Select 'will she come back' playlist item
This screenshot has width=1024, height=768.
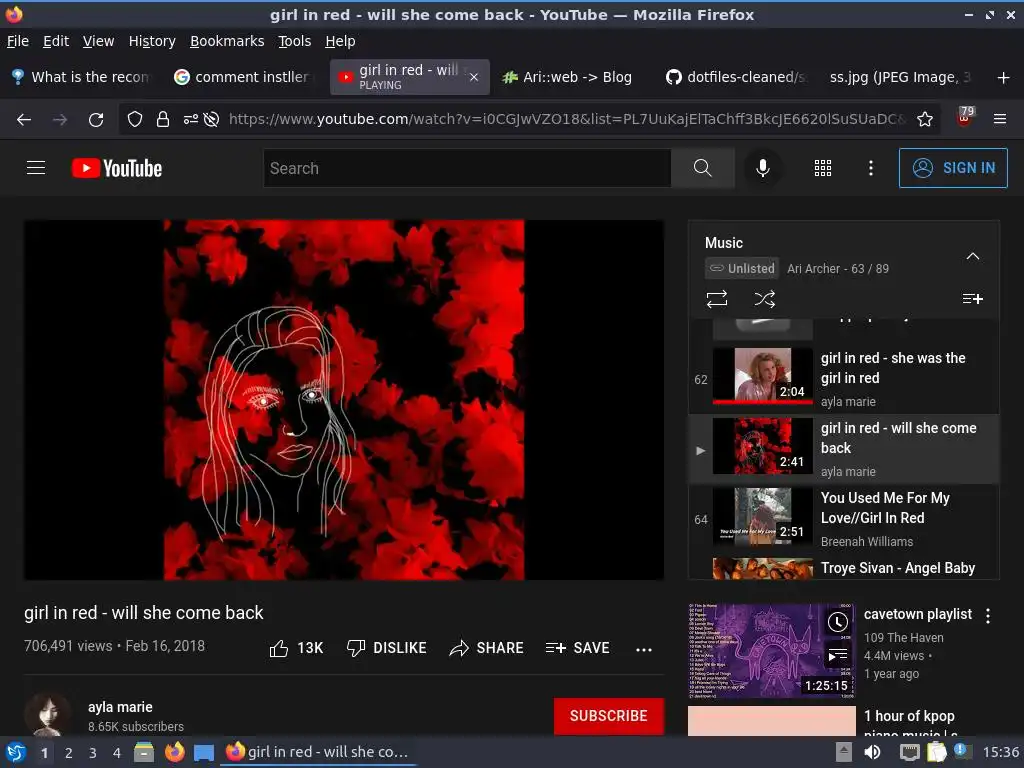tap(844, 449)
